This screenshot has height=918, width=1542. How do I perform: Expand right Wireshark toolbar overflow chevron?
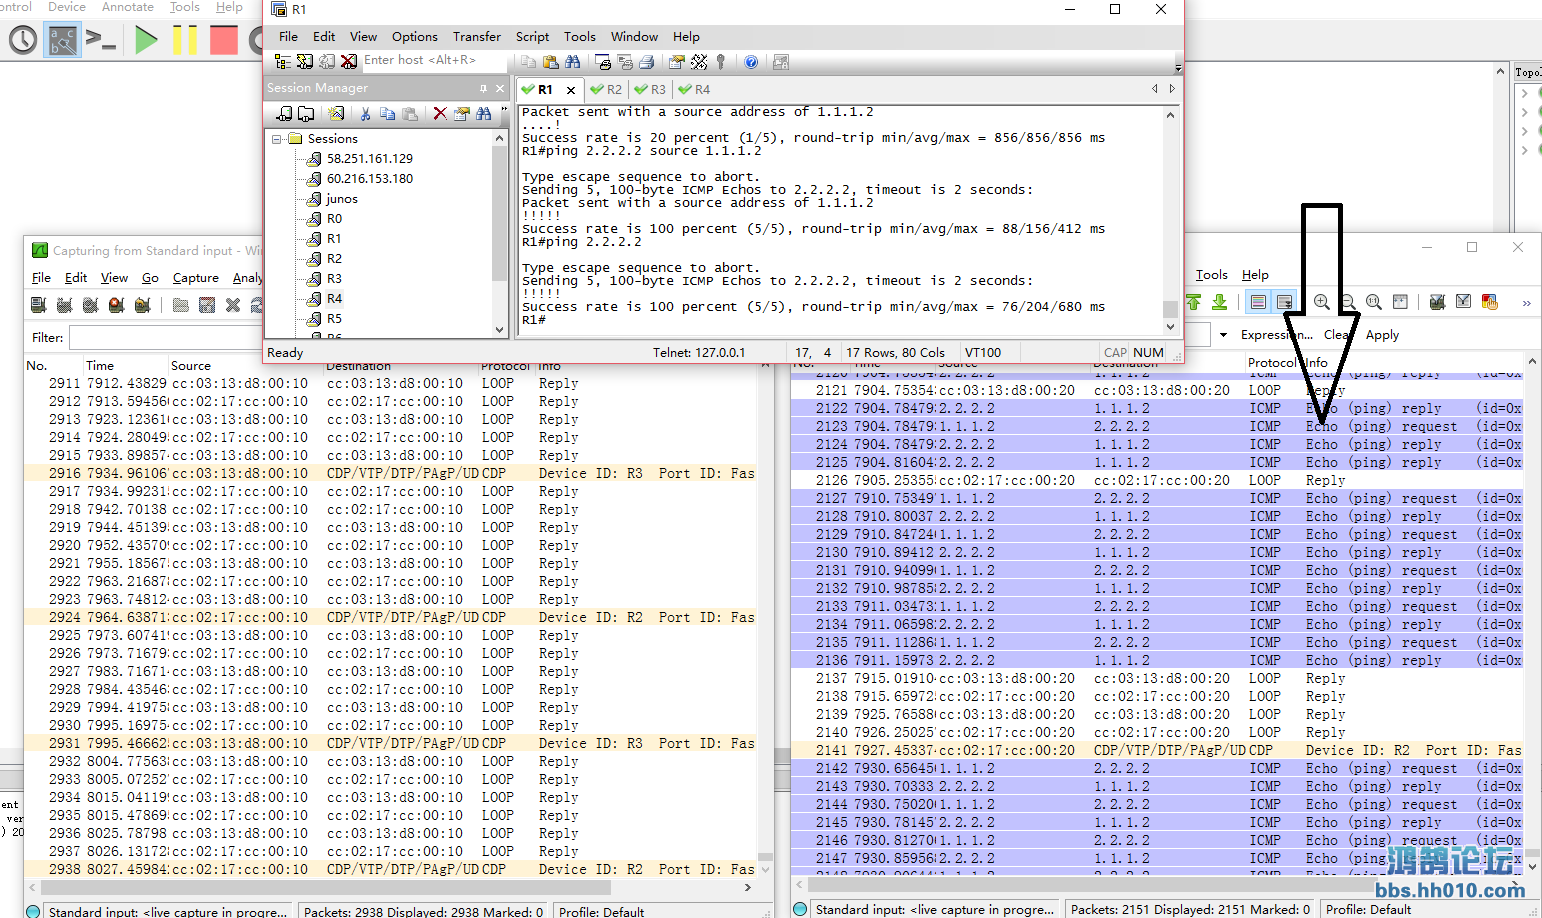[1527, 303]
